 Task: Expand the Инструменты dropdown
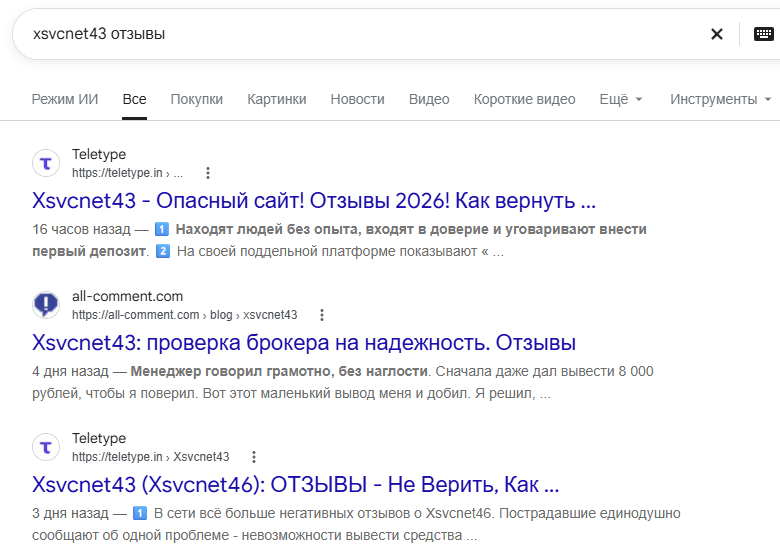click(x=720, y=99)
